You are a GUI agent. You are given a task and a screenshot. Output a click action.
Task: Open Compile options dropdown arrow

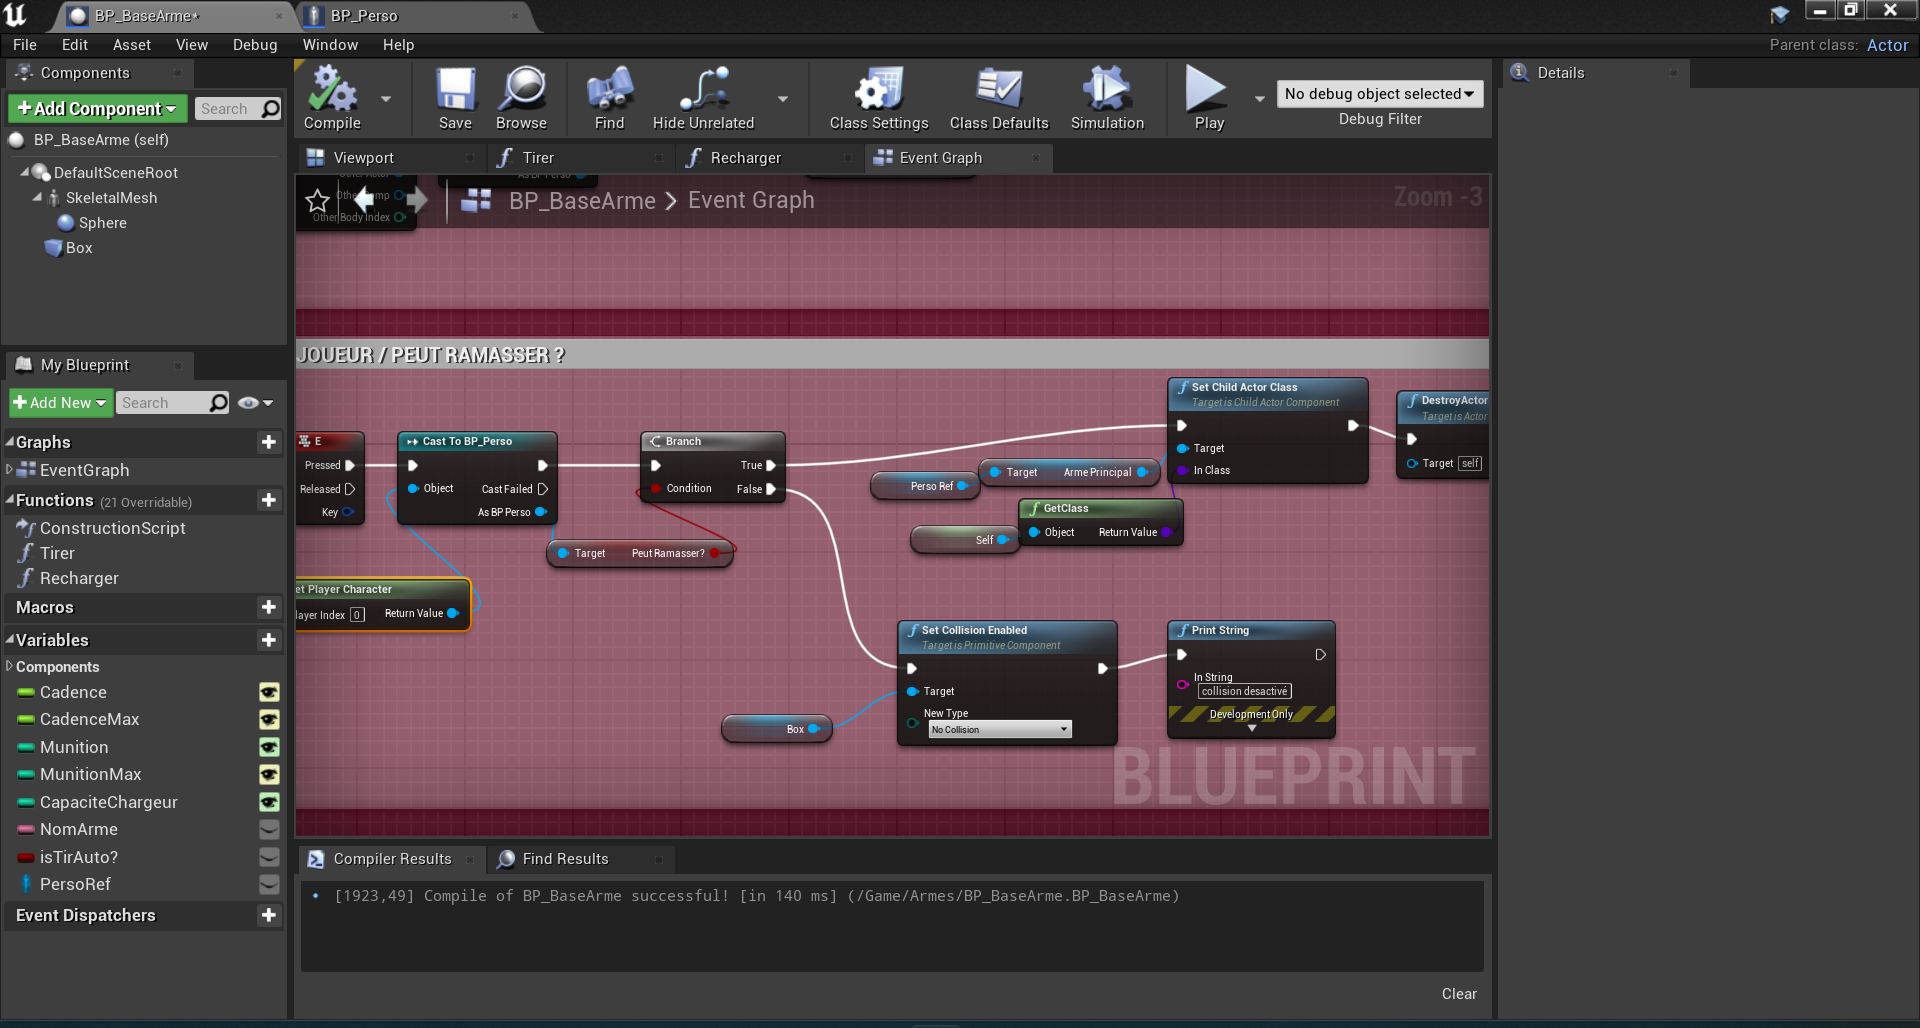386,99
